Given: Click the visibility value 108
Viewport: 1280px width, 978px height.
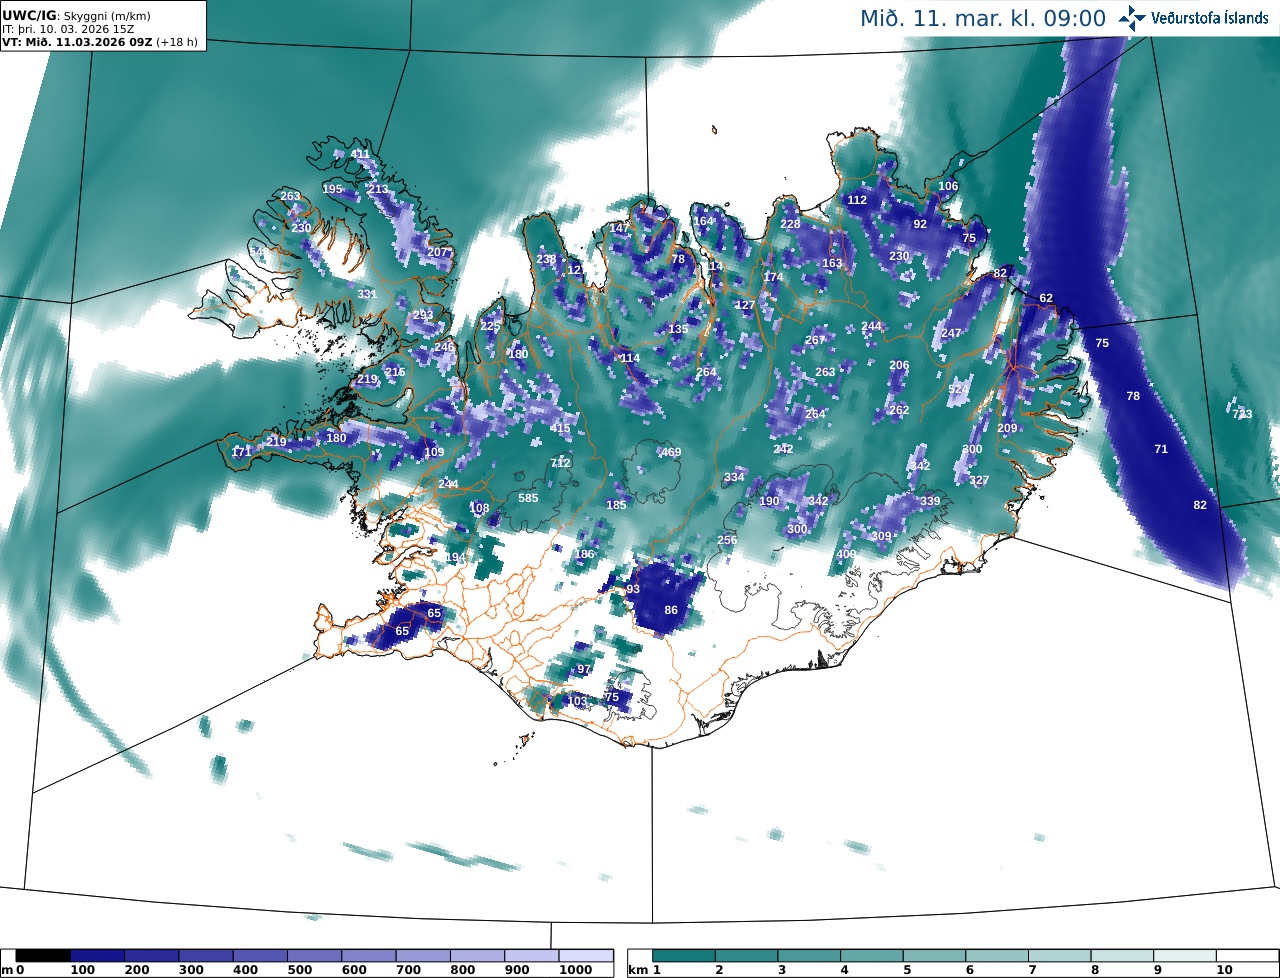Looking at the screenshot, I should point(480,508).
